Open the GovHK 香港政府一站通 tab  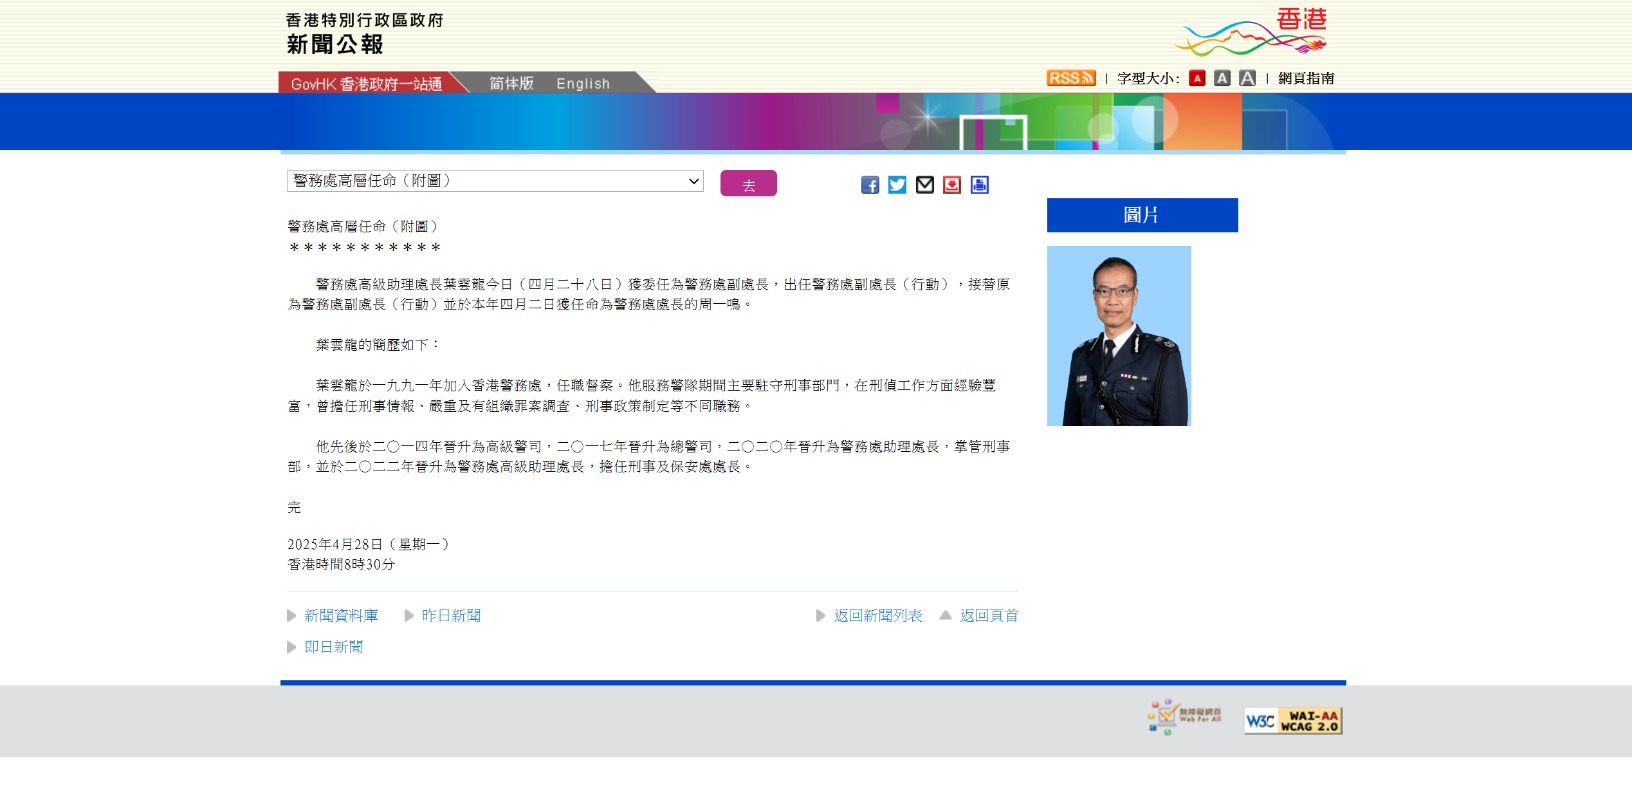pos(366,84)
